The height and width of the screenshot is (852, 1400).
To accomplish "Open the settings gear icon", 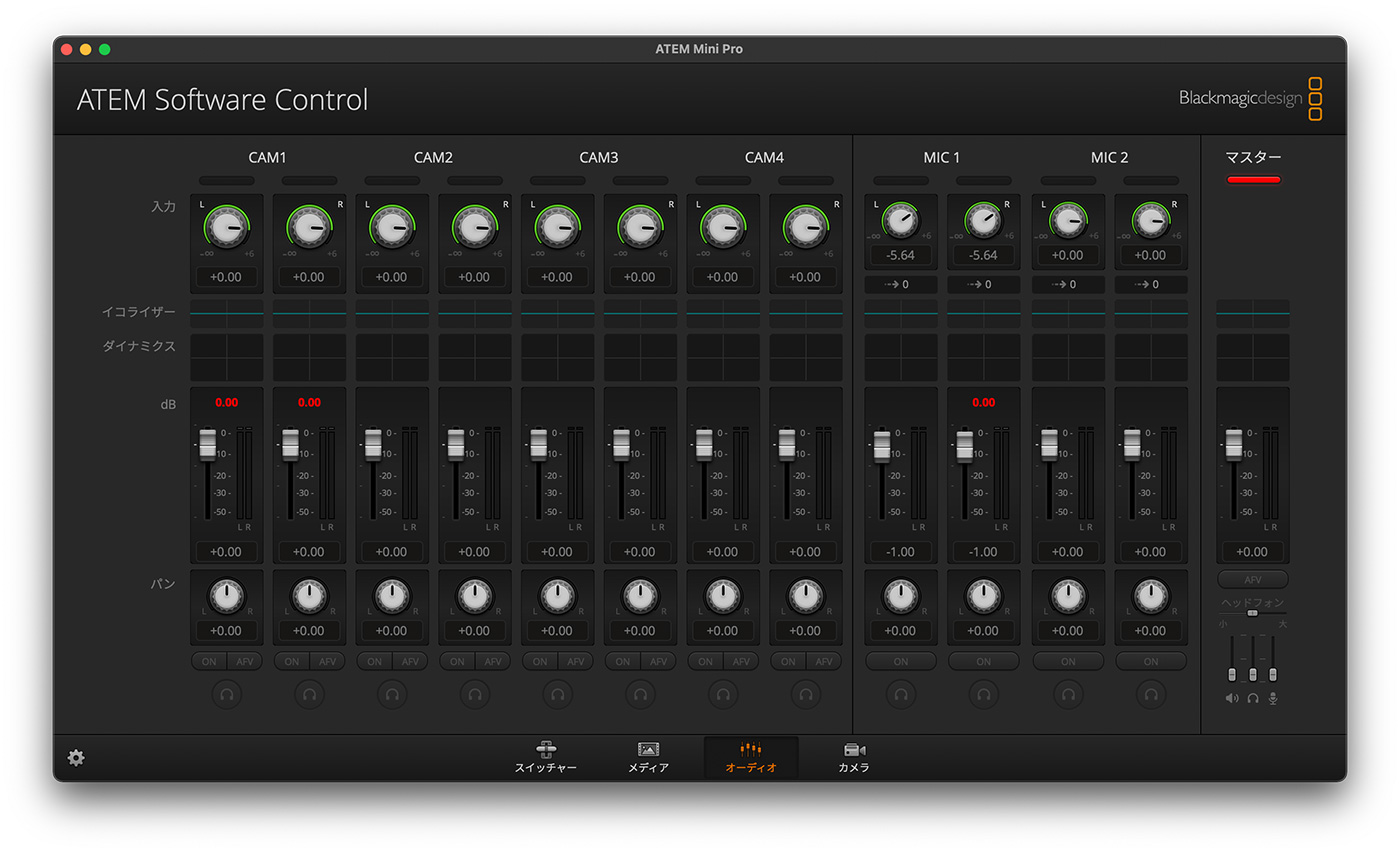I will click(x=76, y=758).
